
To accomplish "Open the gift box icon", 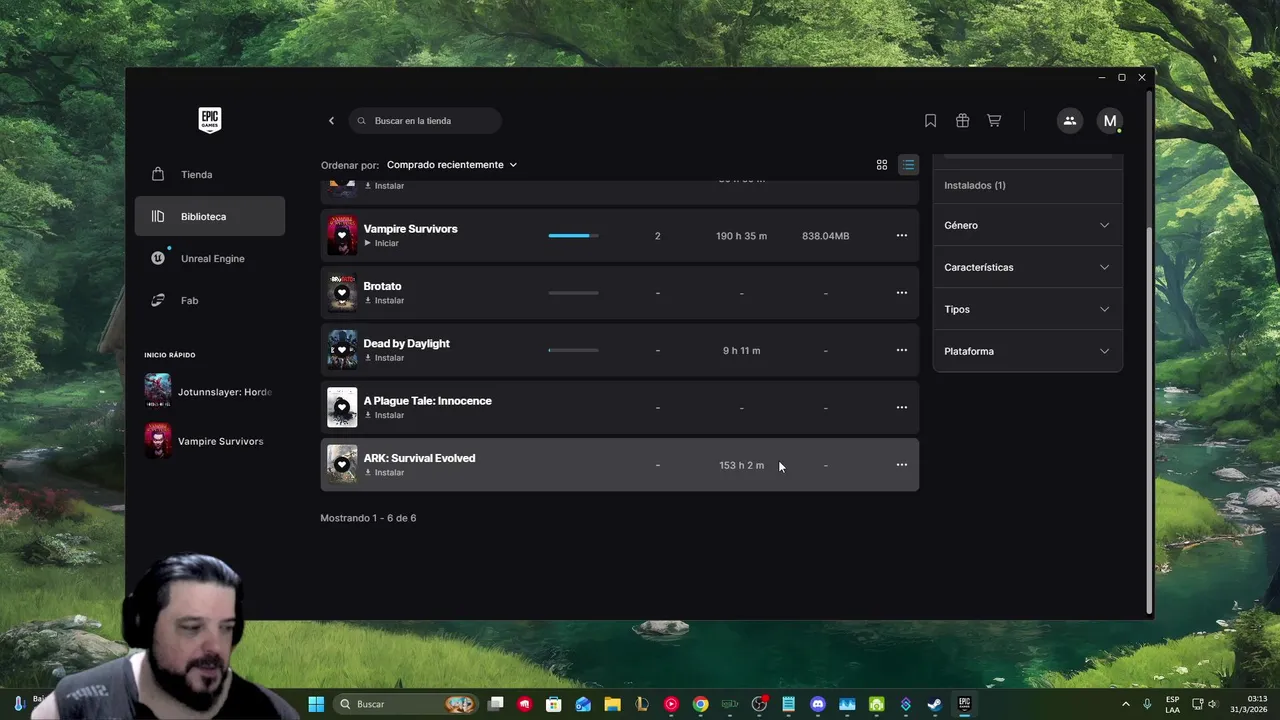I will [x=962, y=121].
